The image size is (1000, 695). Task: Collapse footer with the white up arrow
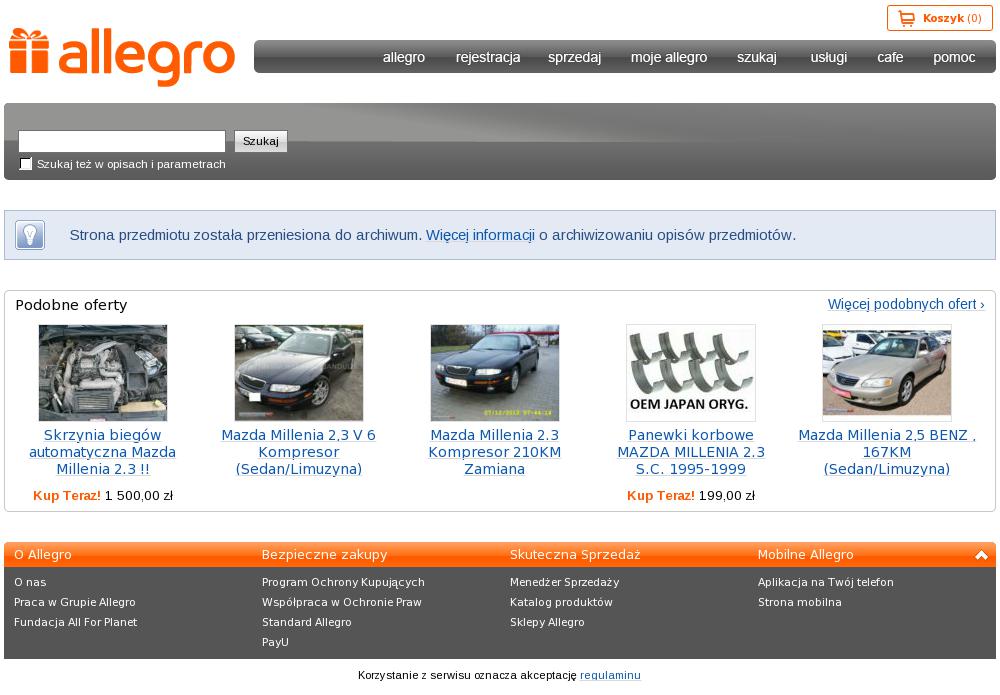click(981, 555)
